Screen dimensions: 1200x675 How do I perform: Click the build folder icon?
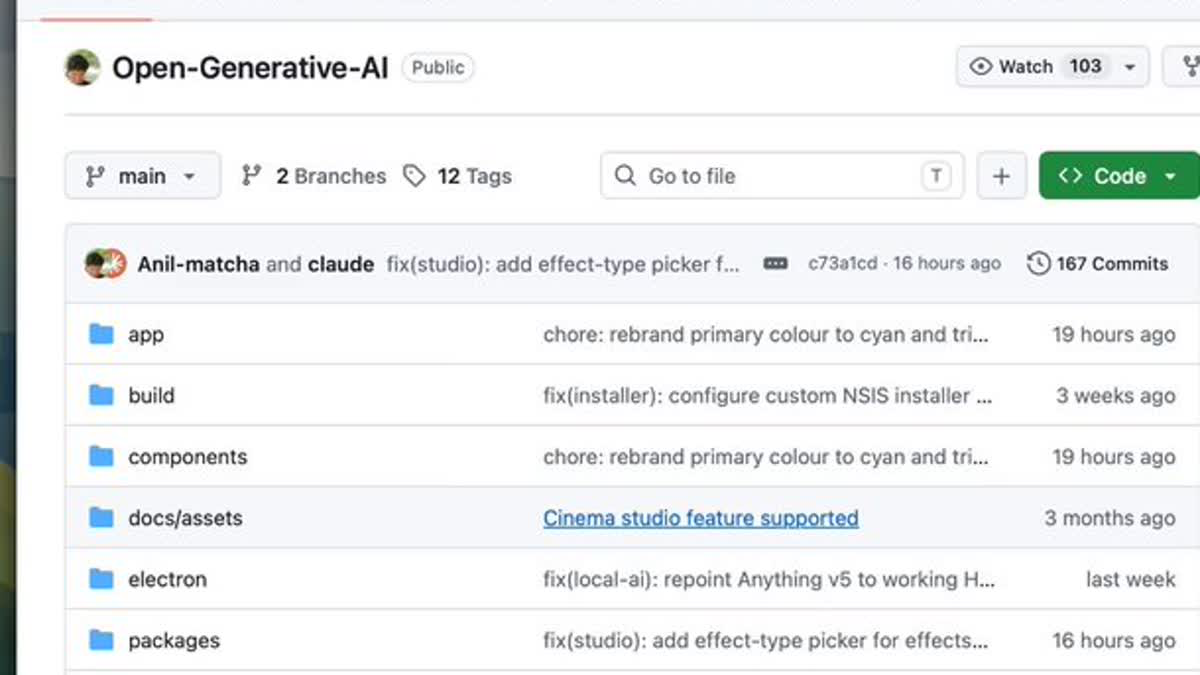(101, 395)
